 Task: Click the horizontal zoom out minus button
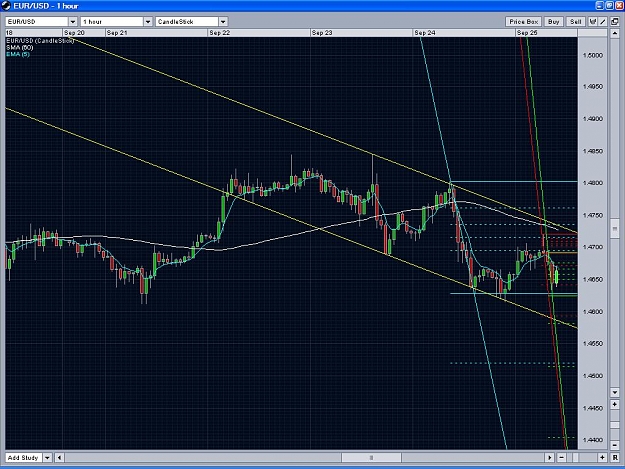pos(561,457)
